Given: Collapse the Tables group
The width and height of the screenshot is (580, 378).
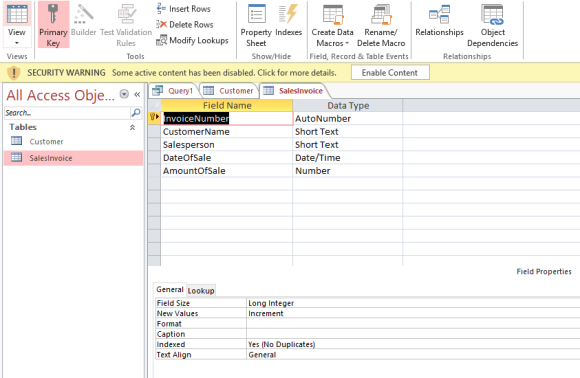Looking at the screenshot, I should 132,127.
